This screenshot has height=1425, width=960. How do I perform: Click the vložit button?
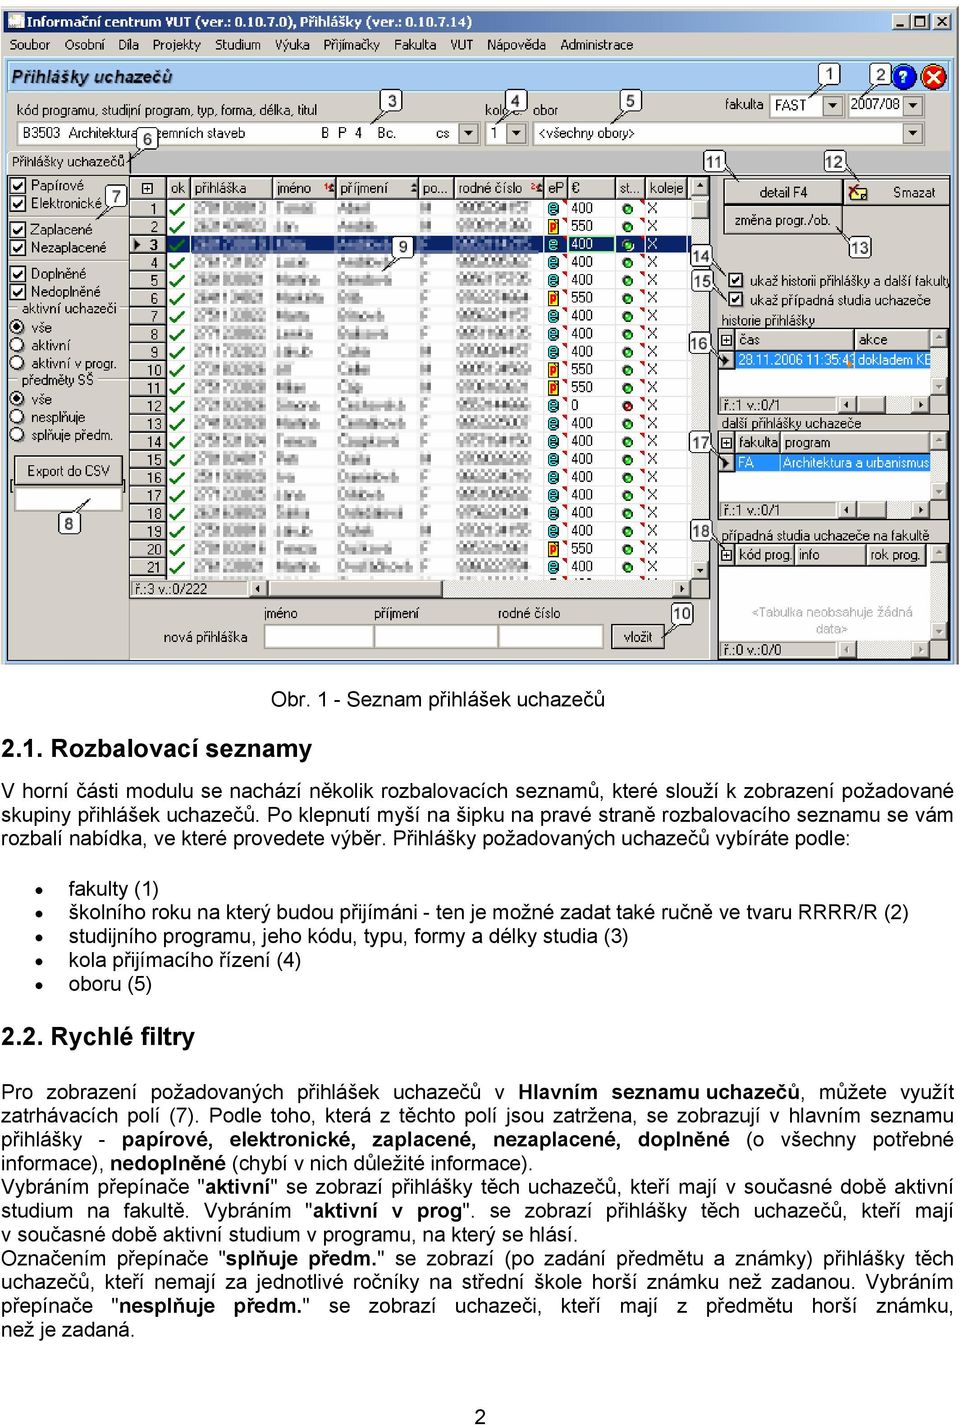pos(638,636)
